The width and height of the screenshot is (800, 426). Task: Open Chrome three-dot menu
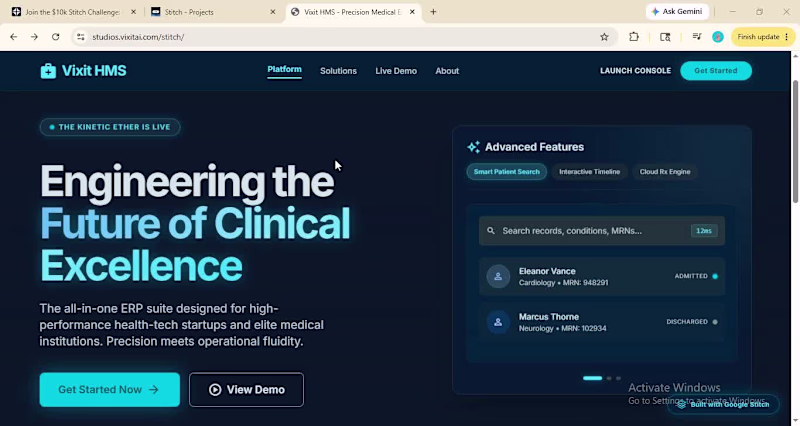coord(787,37)
